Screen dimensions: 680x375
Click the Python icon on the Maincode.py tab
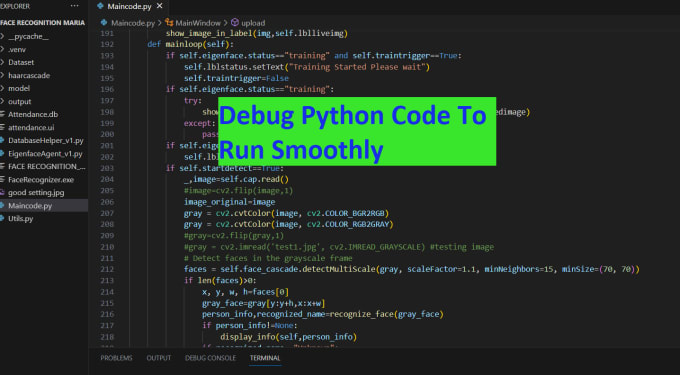click(x=101, y=6)
